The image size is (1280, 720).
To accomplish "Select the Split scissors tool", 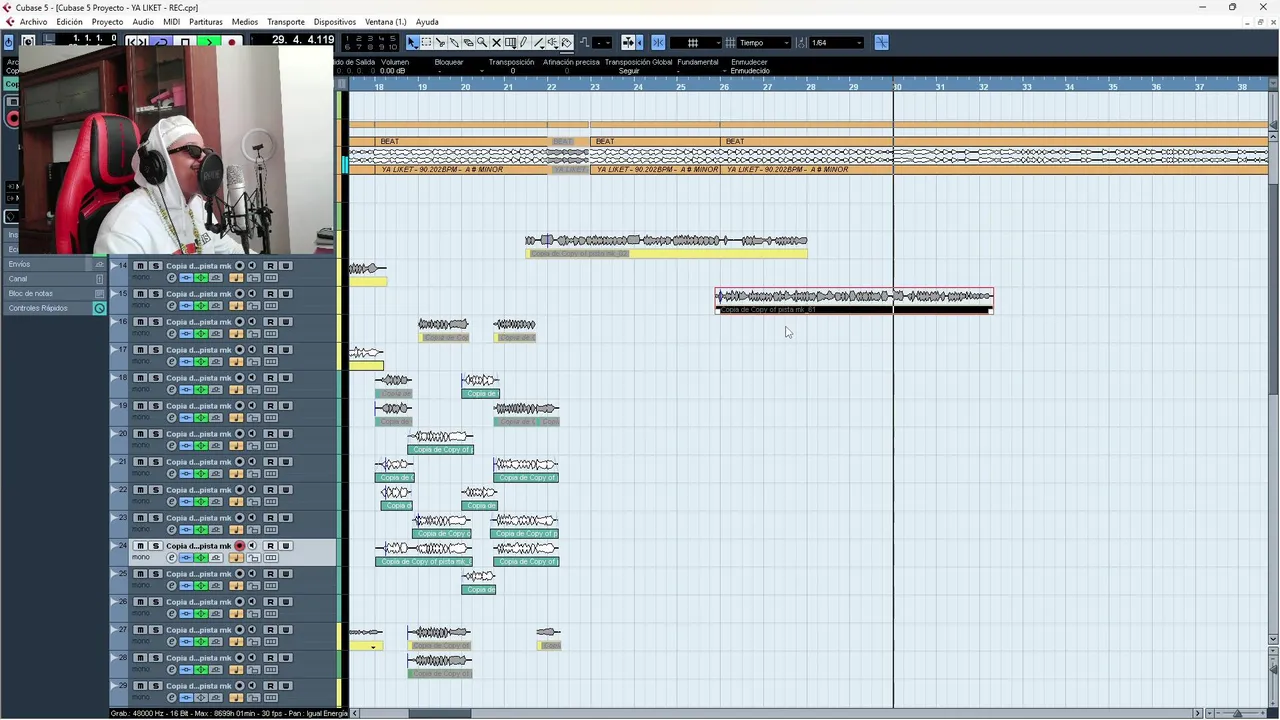I will (441, 42).
